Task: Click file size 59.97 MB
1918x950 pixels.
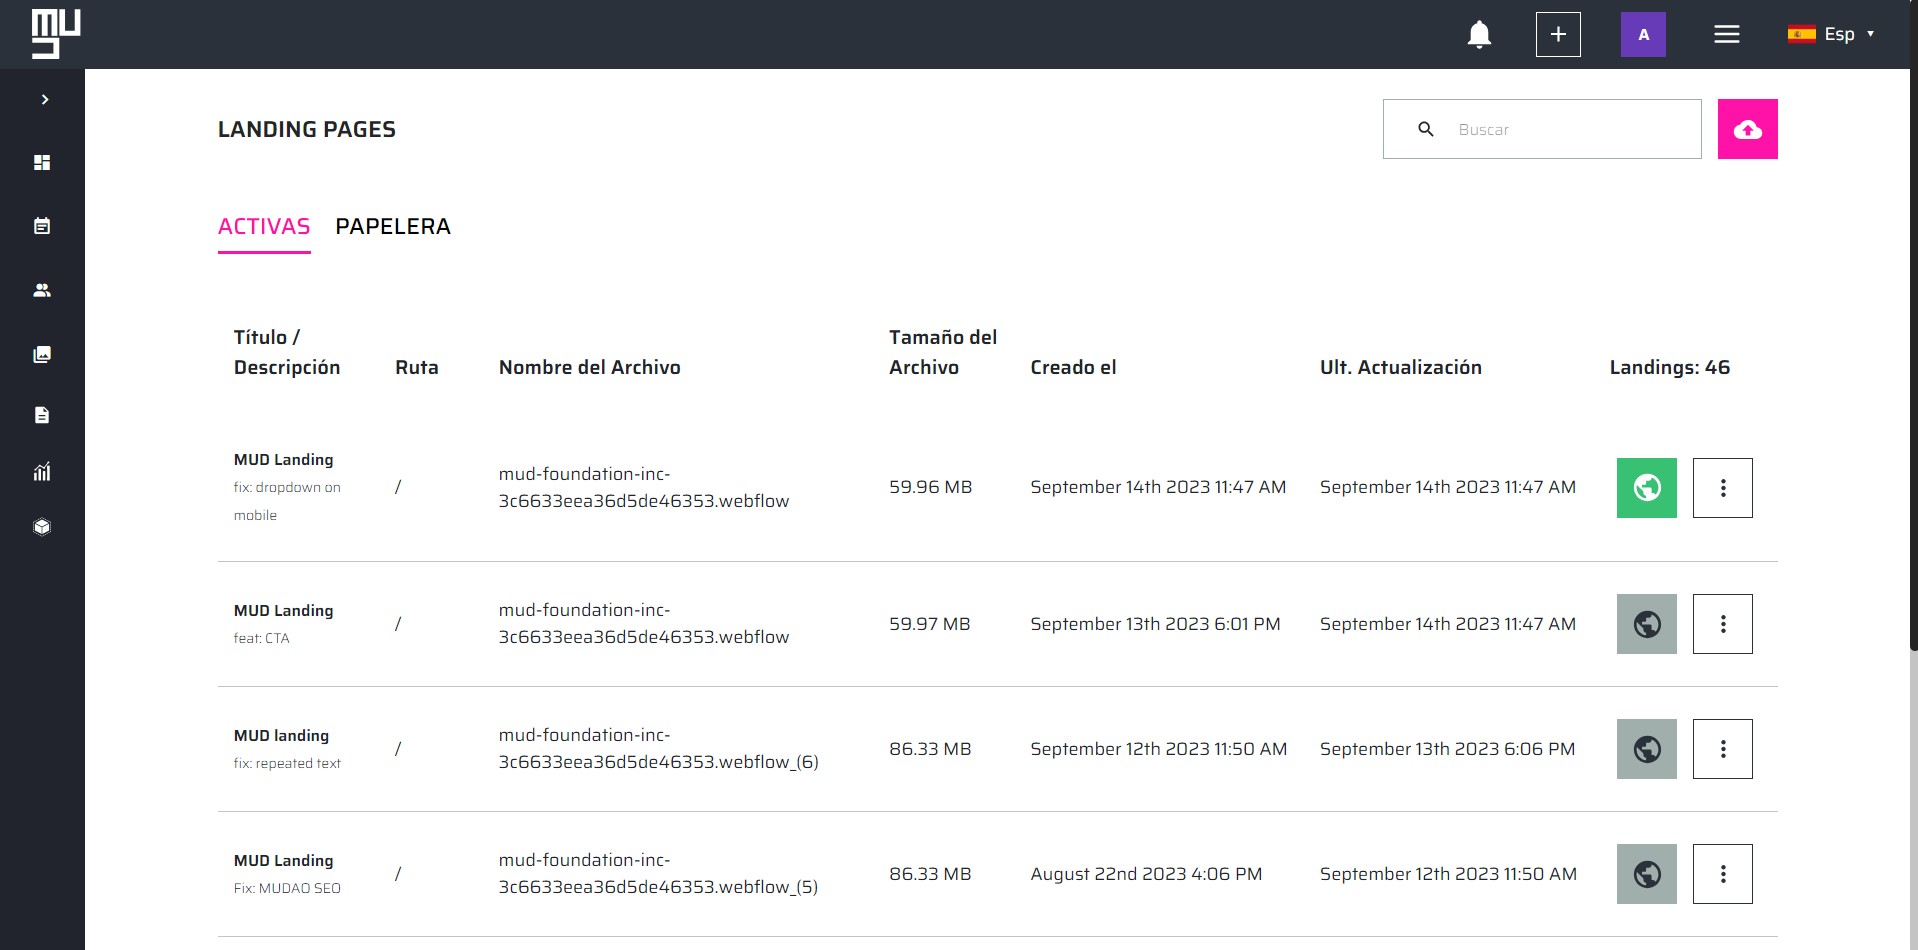Action: click(930, 624)
